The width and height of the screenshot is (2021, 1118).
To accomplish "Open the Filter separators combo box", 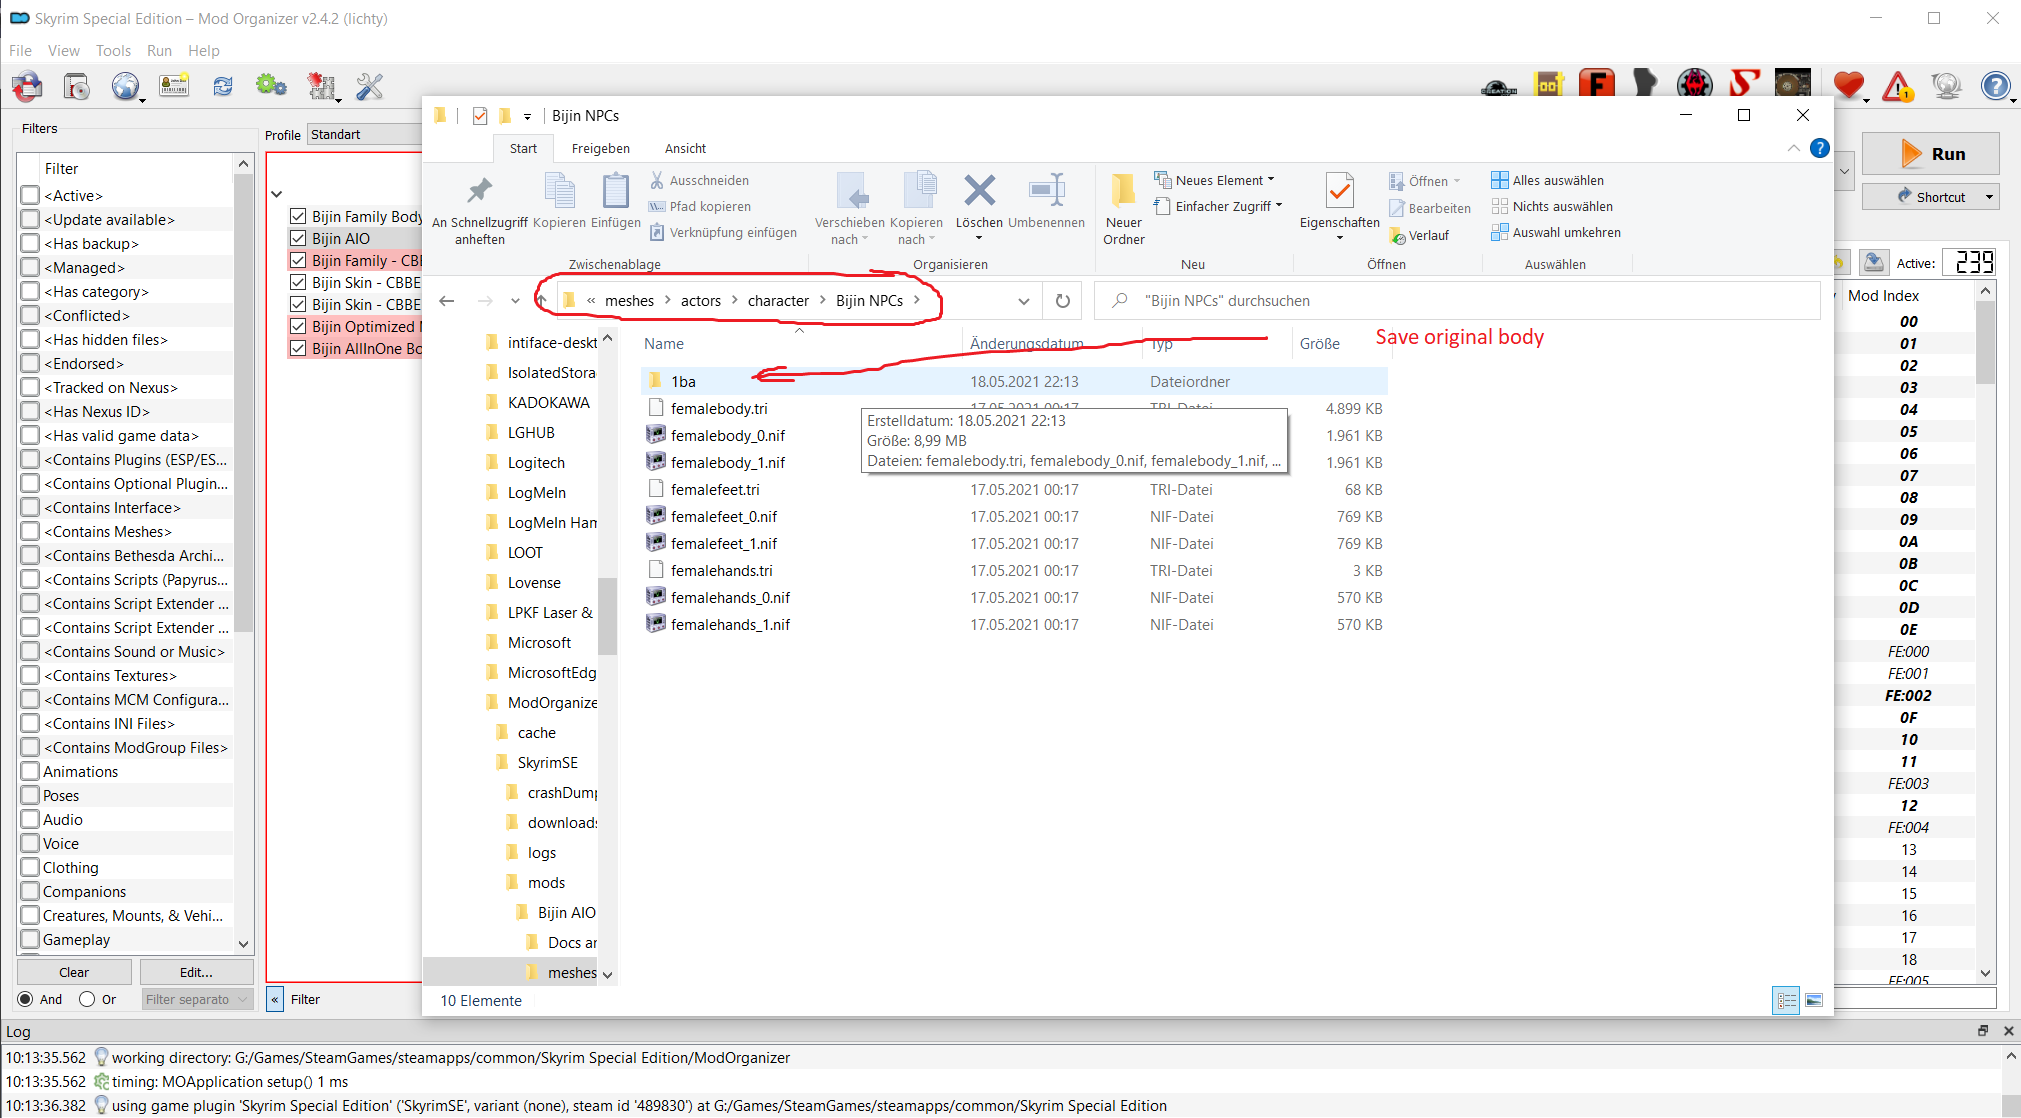I will [196, 999].
